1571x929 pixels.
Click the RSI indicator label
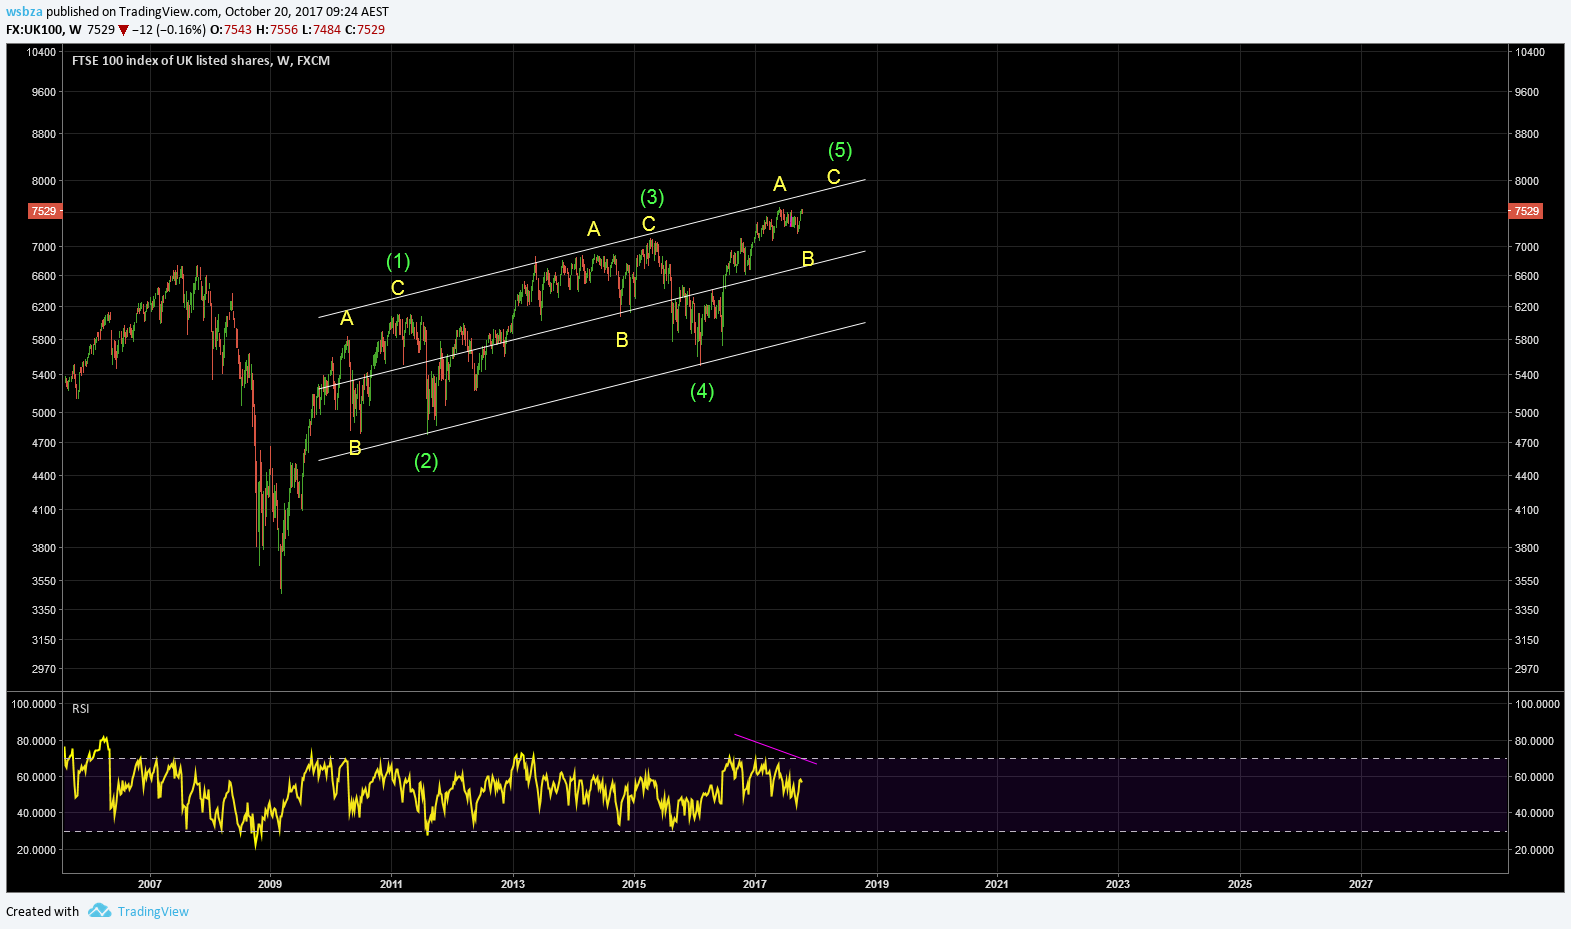(x=81, y=709)
